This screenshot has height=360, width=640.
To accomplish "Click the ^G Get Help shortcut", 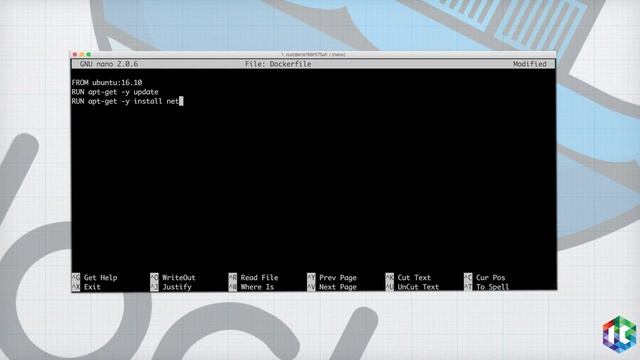I will click(x=95, y=278).
